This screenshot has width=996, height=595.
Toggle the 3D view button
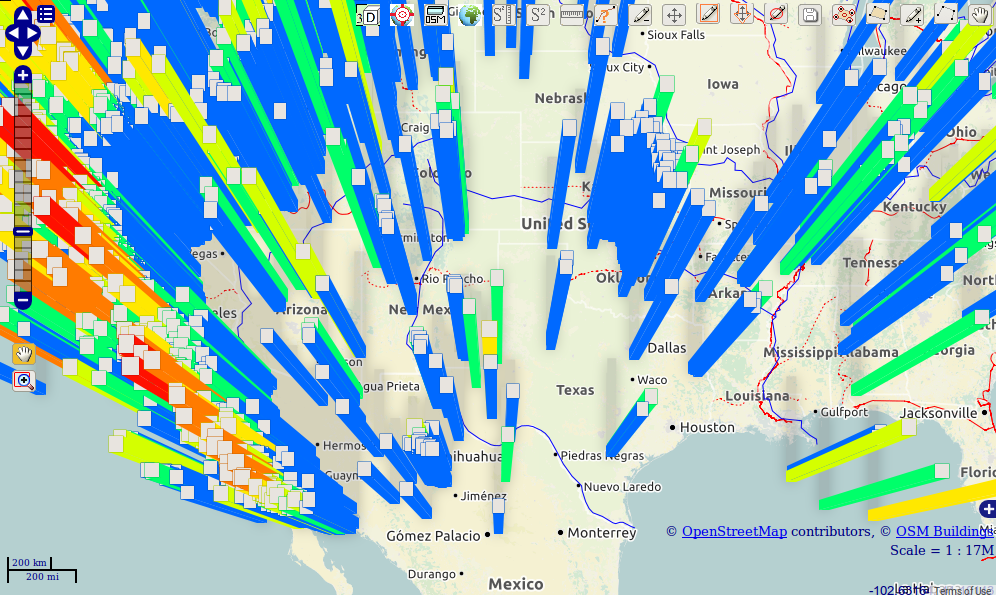(x=368, y=15)
